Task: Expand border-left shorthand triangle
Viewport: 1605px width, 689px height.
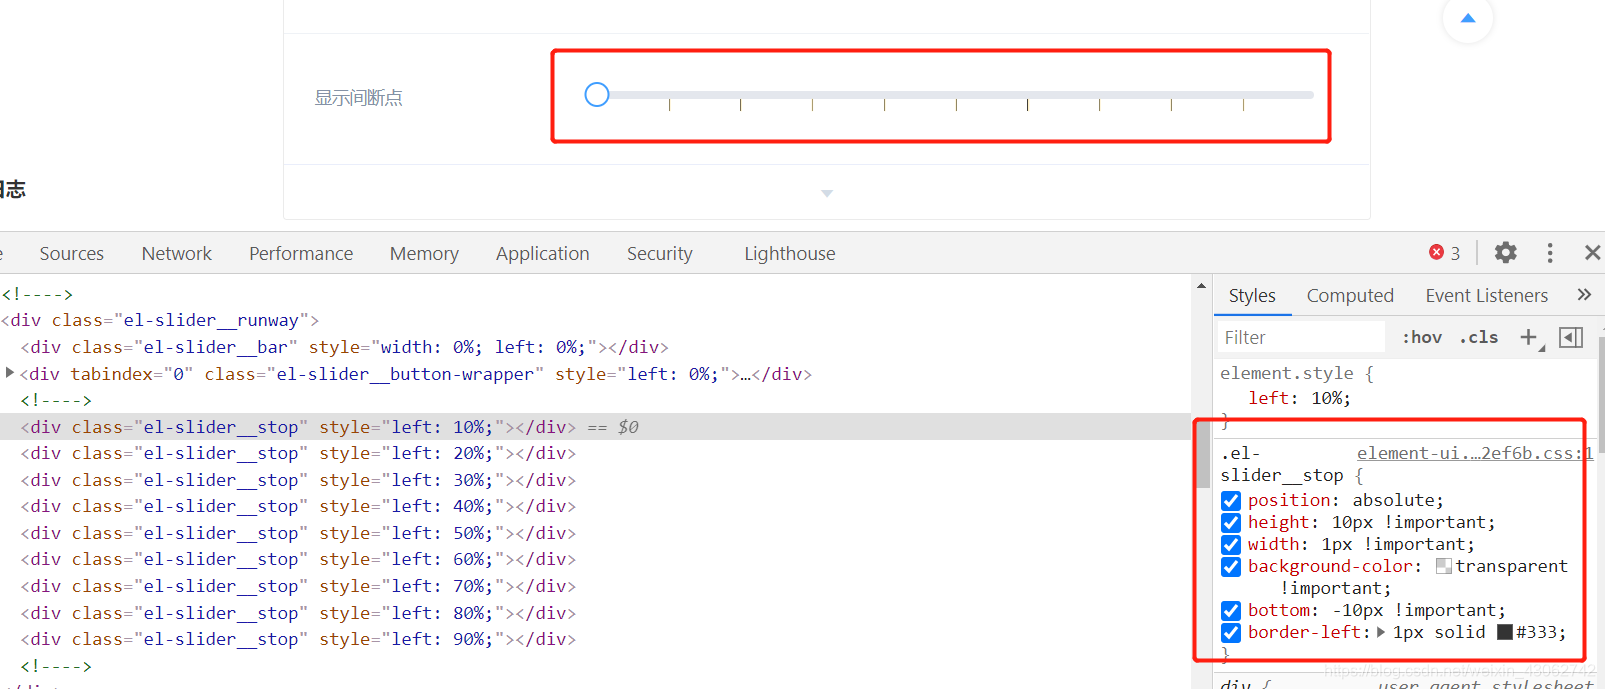Action: pos(1381,632)
